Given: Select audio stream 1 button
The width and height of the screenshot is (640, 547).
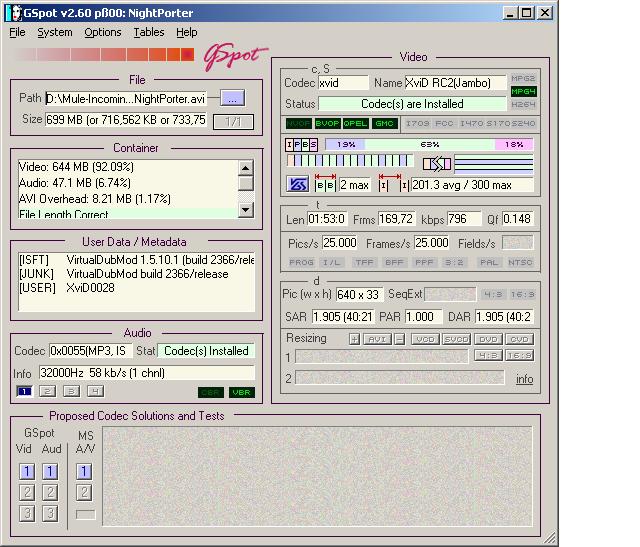Looking at the screenshot, I should pos(24,391).
